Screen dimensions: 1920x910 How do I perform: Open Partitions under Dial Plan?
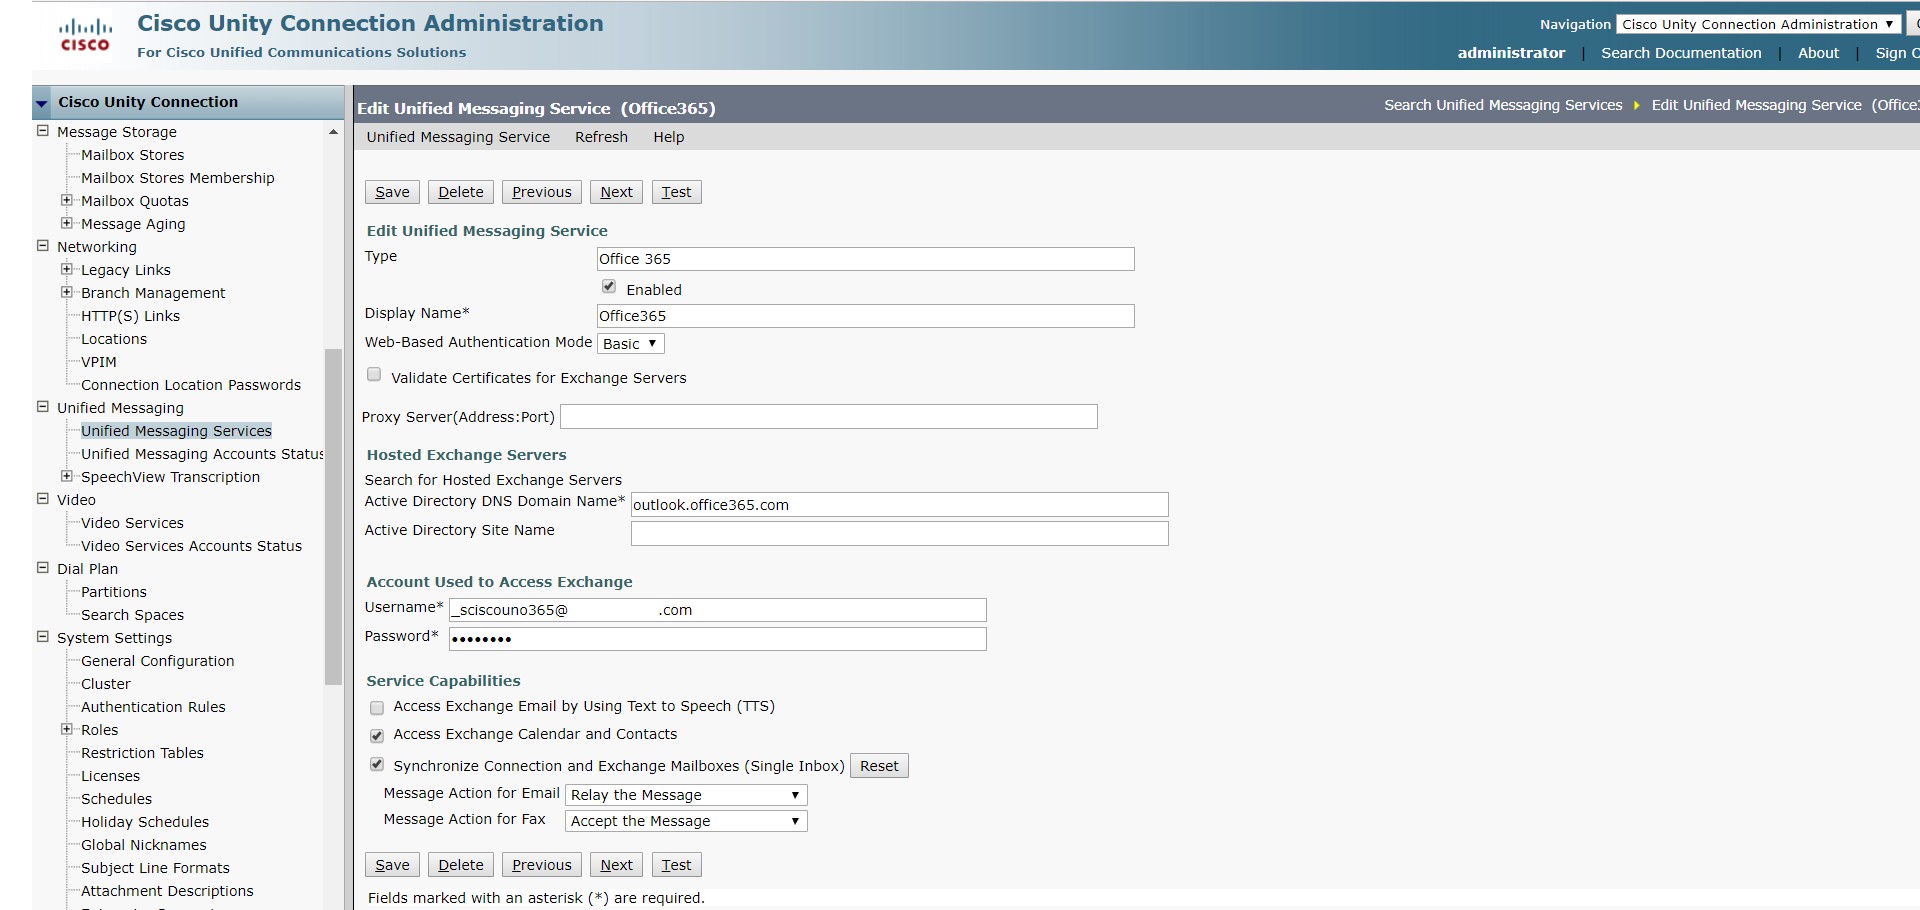[114, 592]
